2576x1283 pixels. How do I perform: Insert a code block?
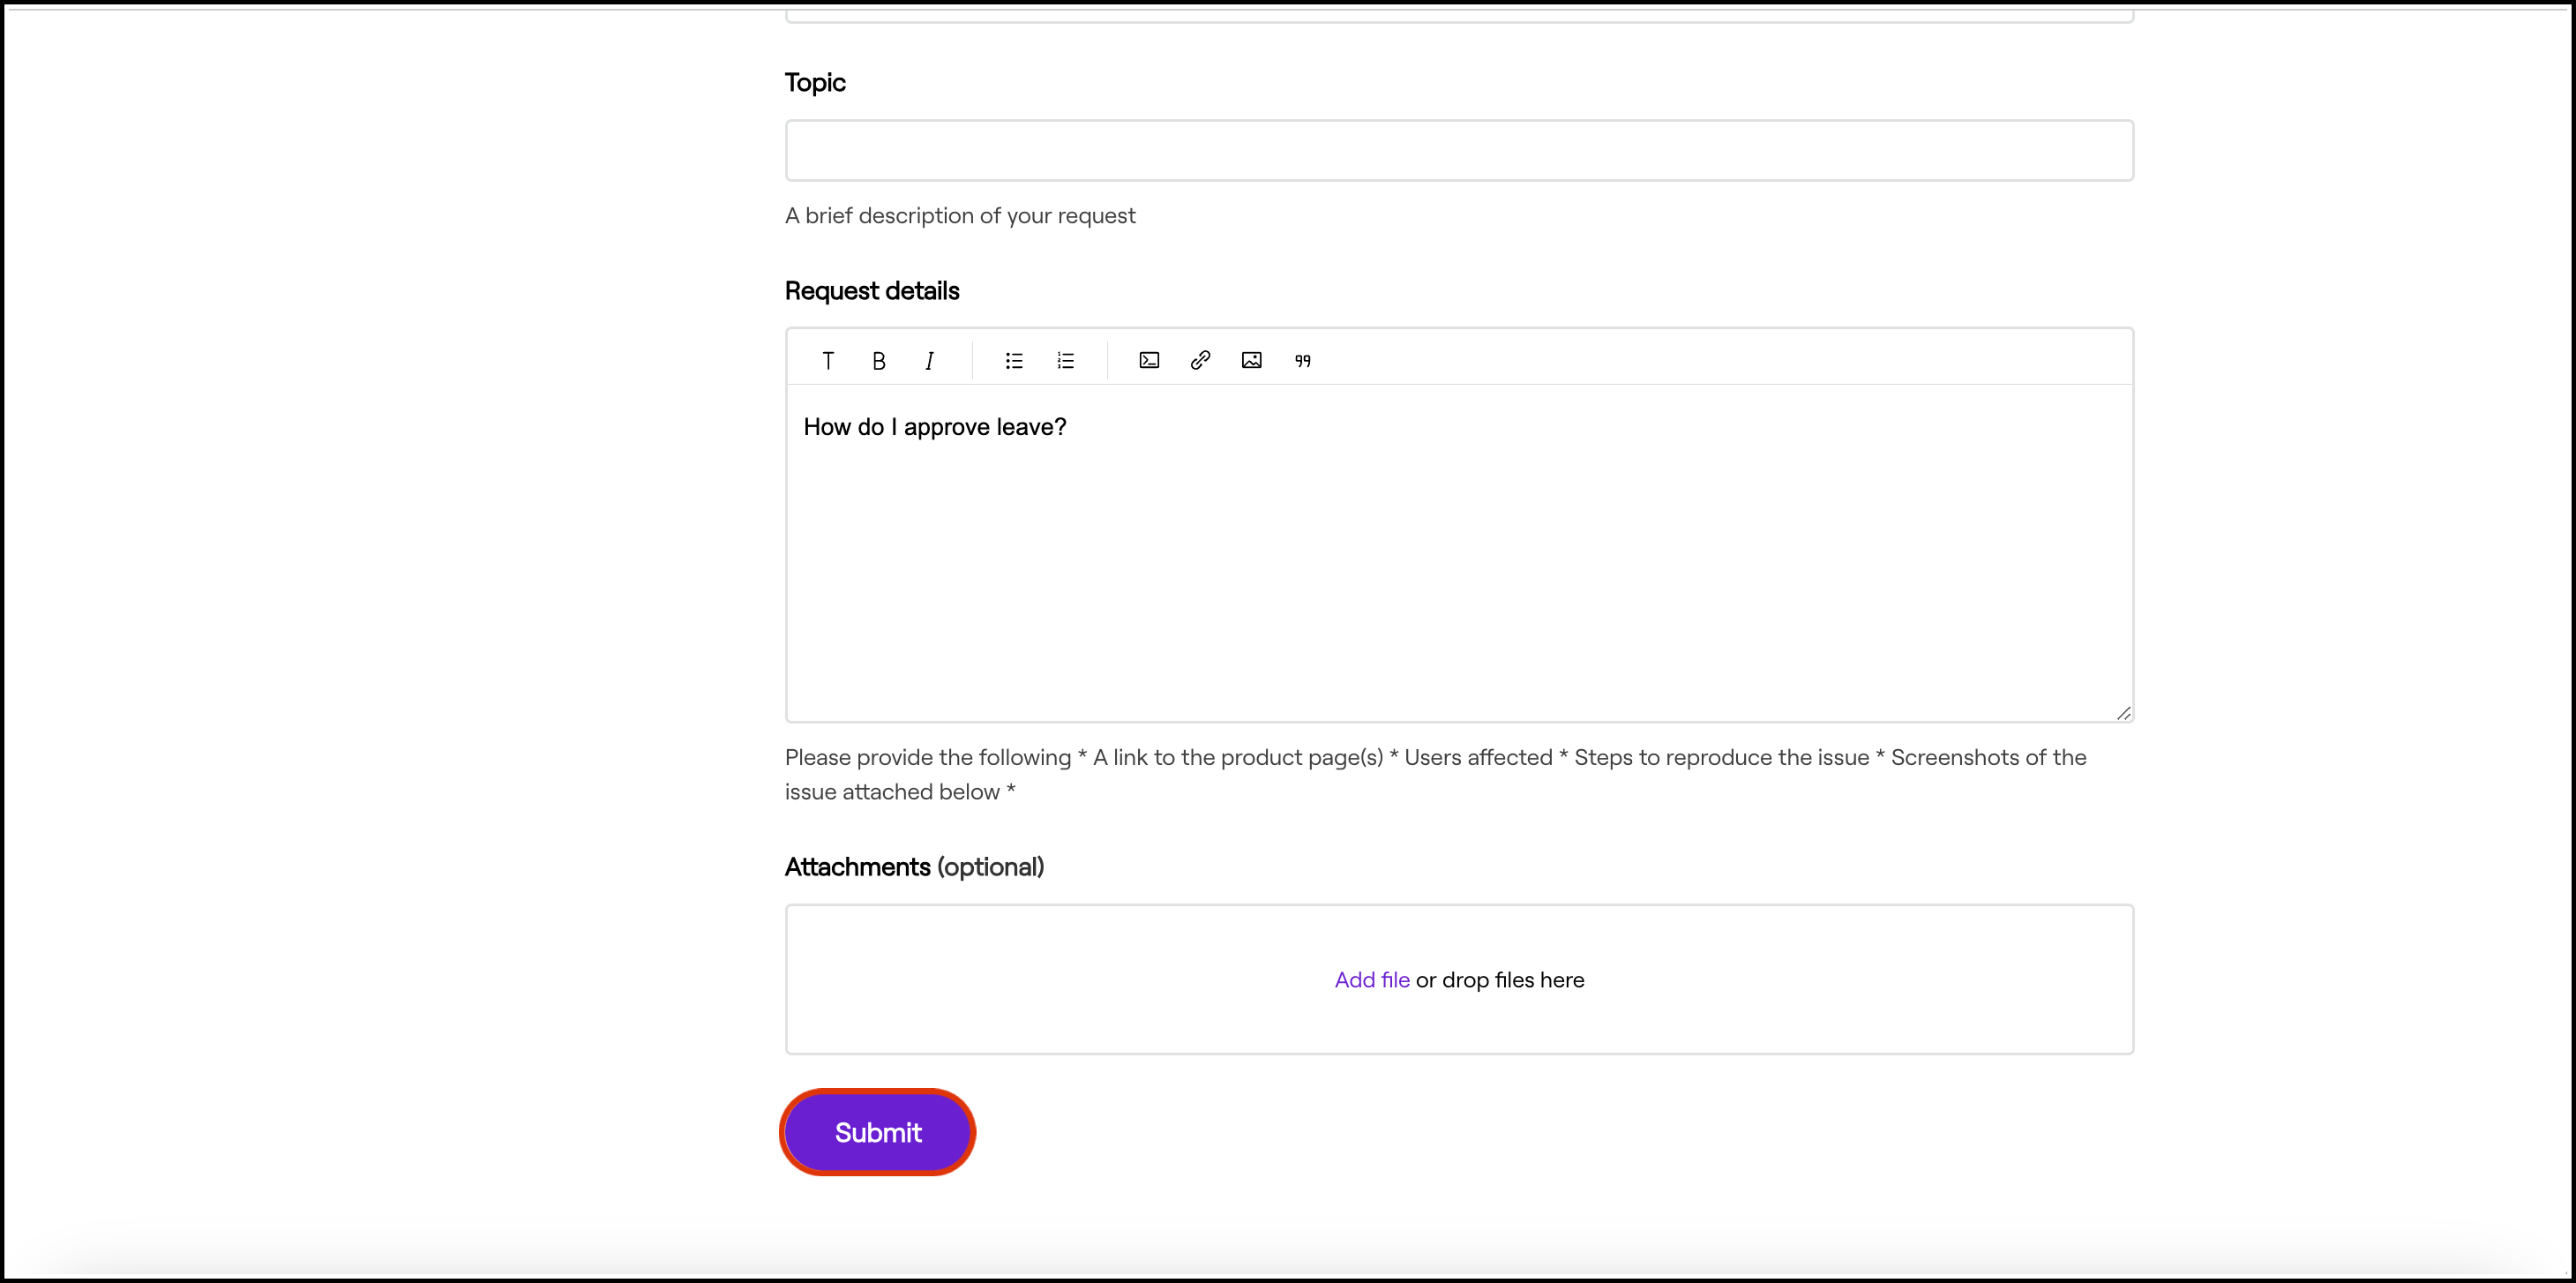(x=1149, y=361)
